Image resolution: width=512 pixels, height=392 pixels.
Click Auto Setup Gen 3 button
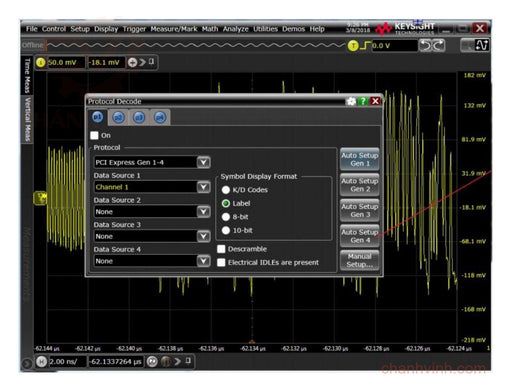coord(360,211)
